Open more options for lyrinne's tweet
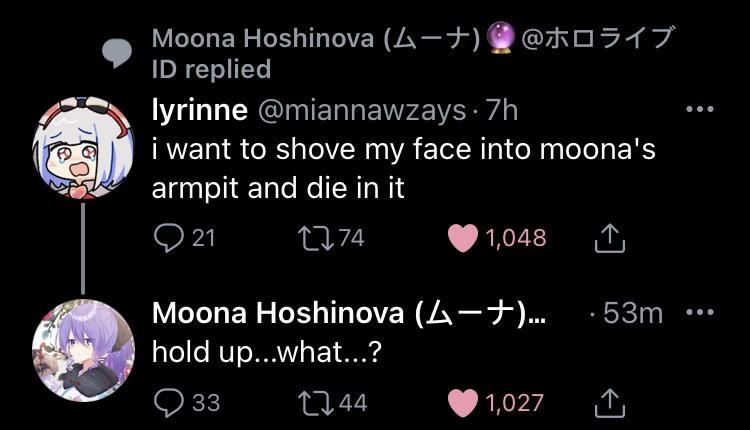Viewport: 750px width, 430px height. pyautogui.click(x=700, y=109)
